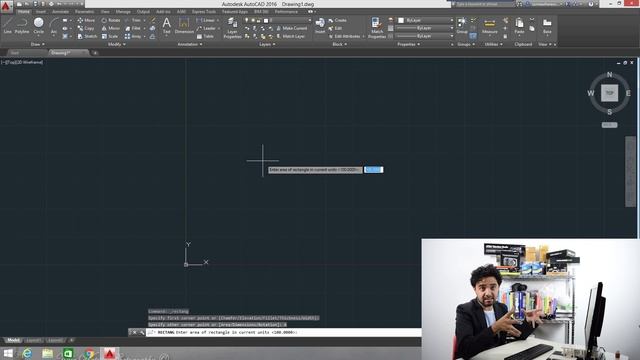The image size is (640, 360).
Task: Choose the Leader tool
Action: coord(206,28)
